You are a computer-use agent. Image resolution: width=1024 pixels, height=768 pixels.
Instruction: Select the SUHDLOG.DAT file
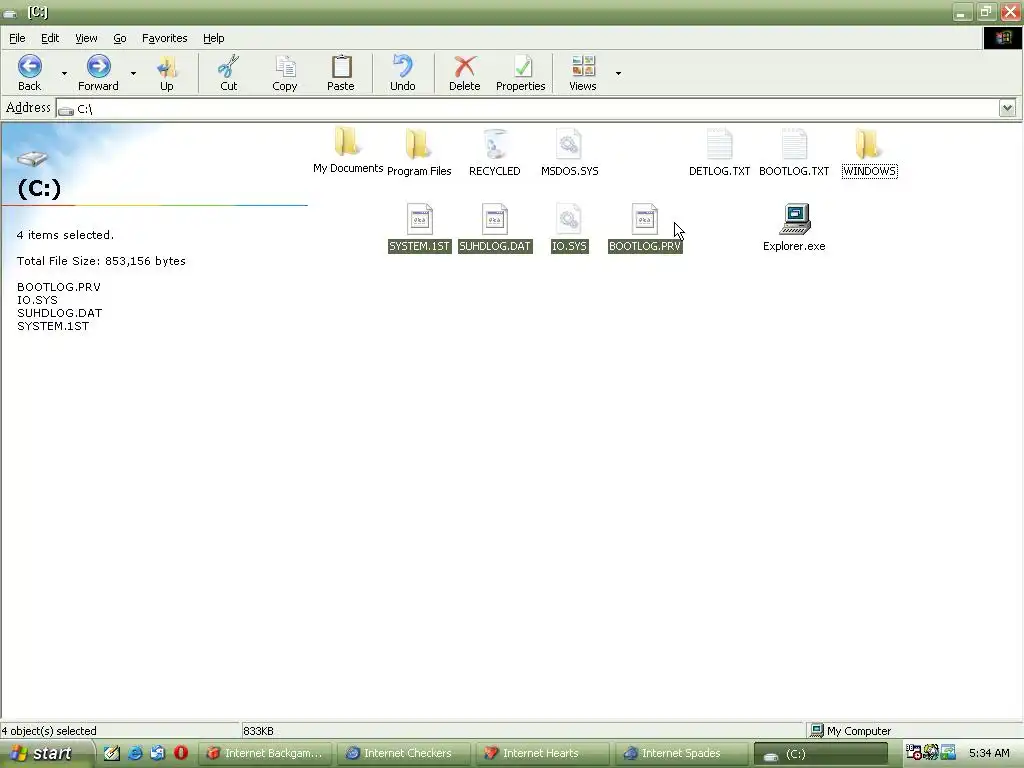[495, 228]
